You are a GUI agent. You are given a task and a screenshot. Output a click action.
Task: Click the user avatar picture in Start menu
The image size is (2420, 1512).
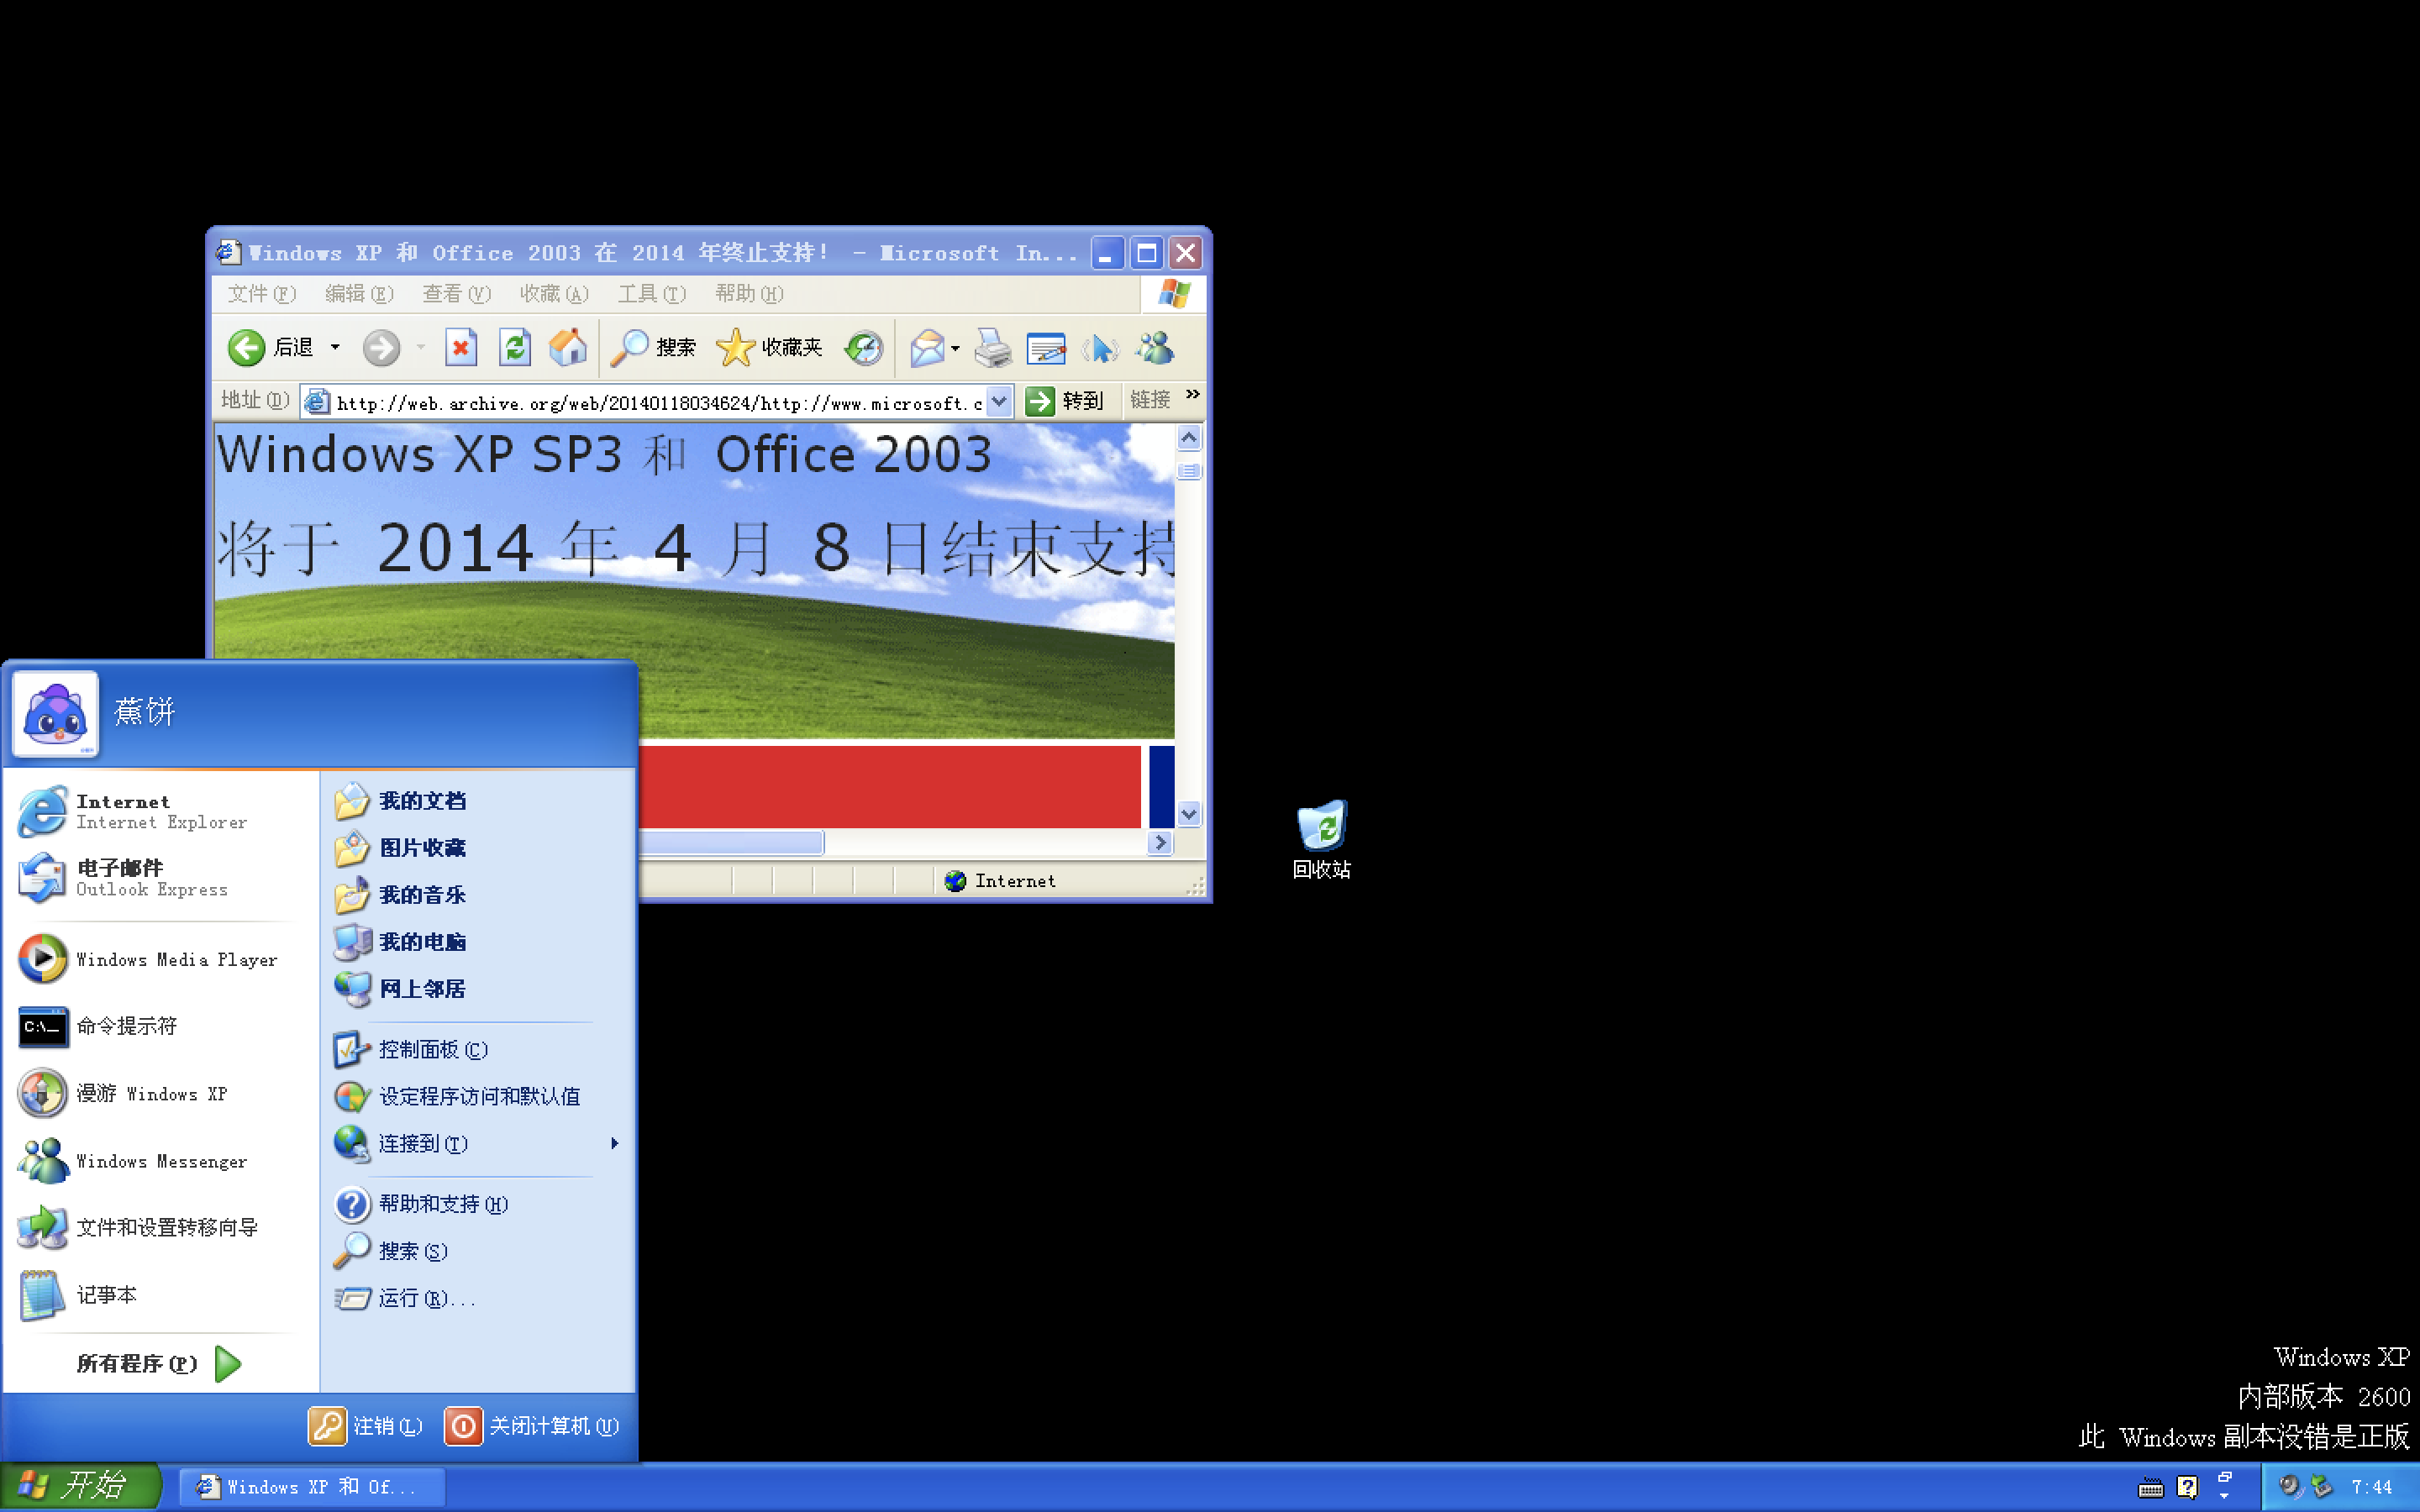coord(55,713)
